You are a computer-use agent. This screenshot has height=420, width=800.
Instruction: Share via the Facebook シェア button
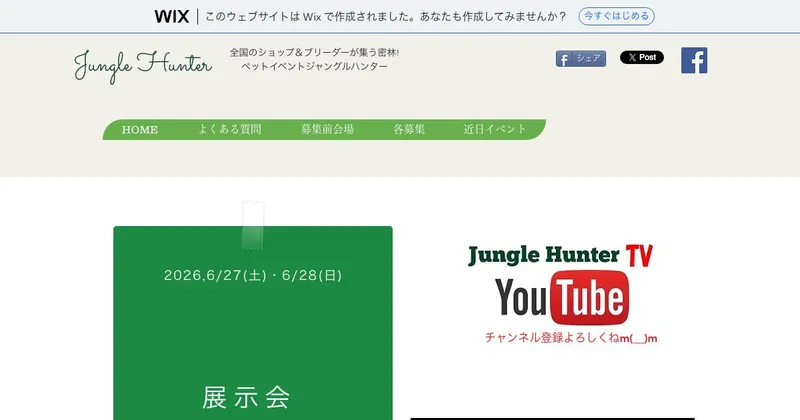click(581, 59)
